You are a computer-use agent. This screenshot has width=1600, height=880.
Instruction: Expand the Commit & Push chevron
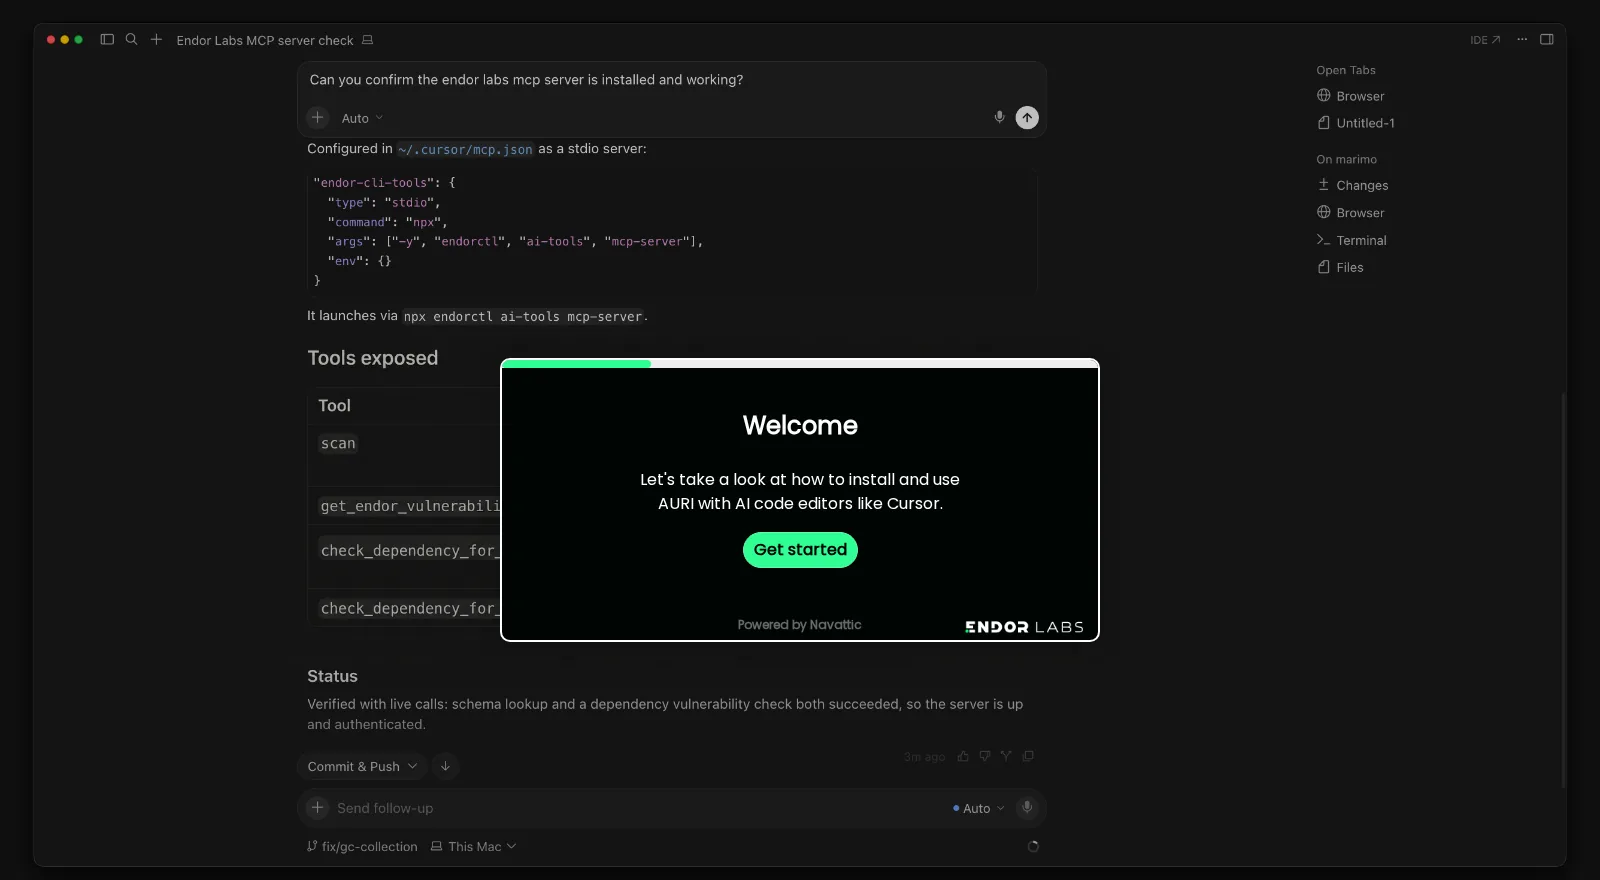point(413,767)
